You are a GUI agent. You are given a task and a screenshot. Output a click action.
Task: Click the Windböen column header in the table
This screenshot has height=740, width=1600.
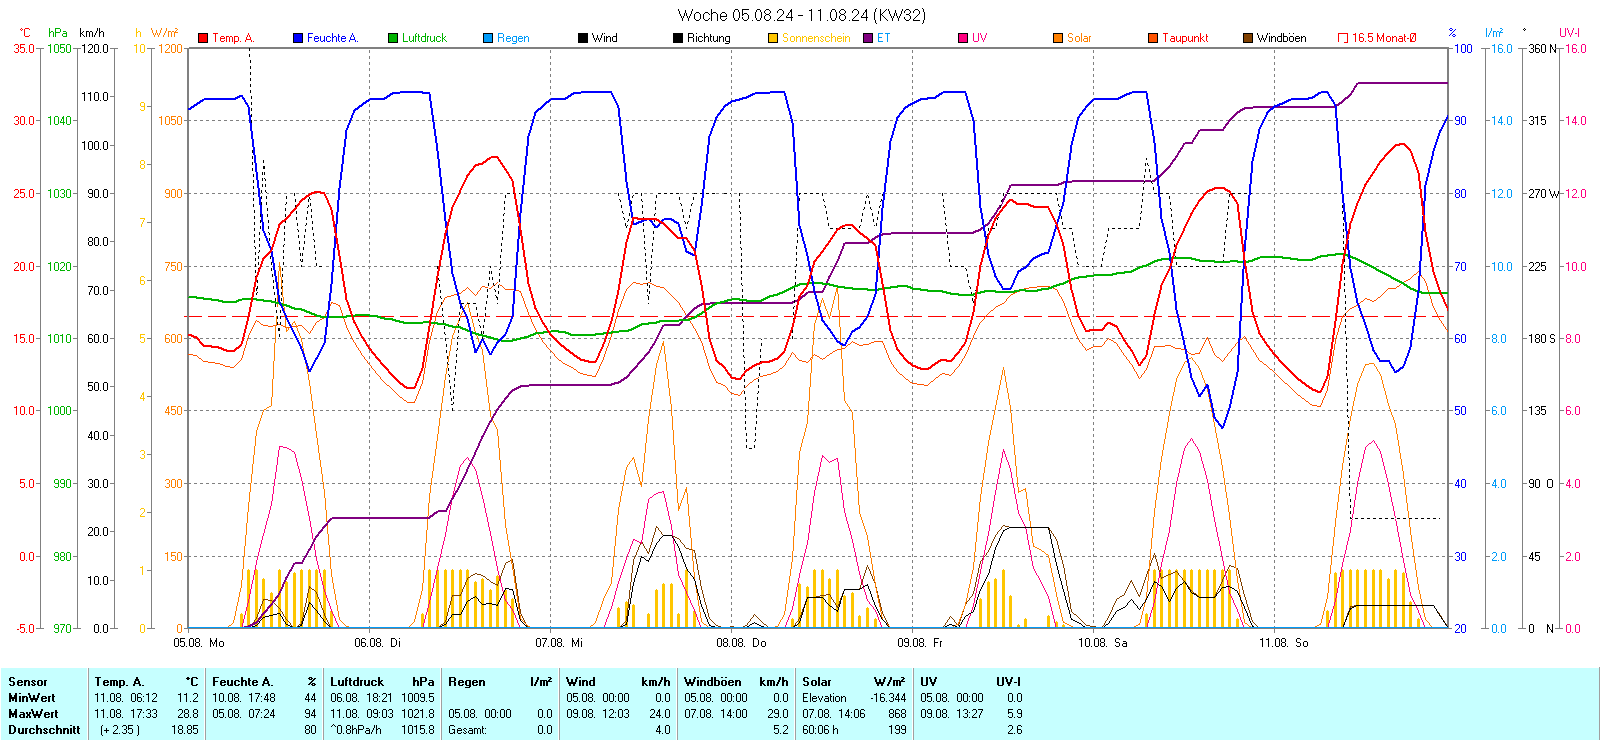(711, 682)
